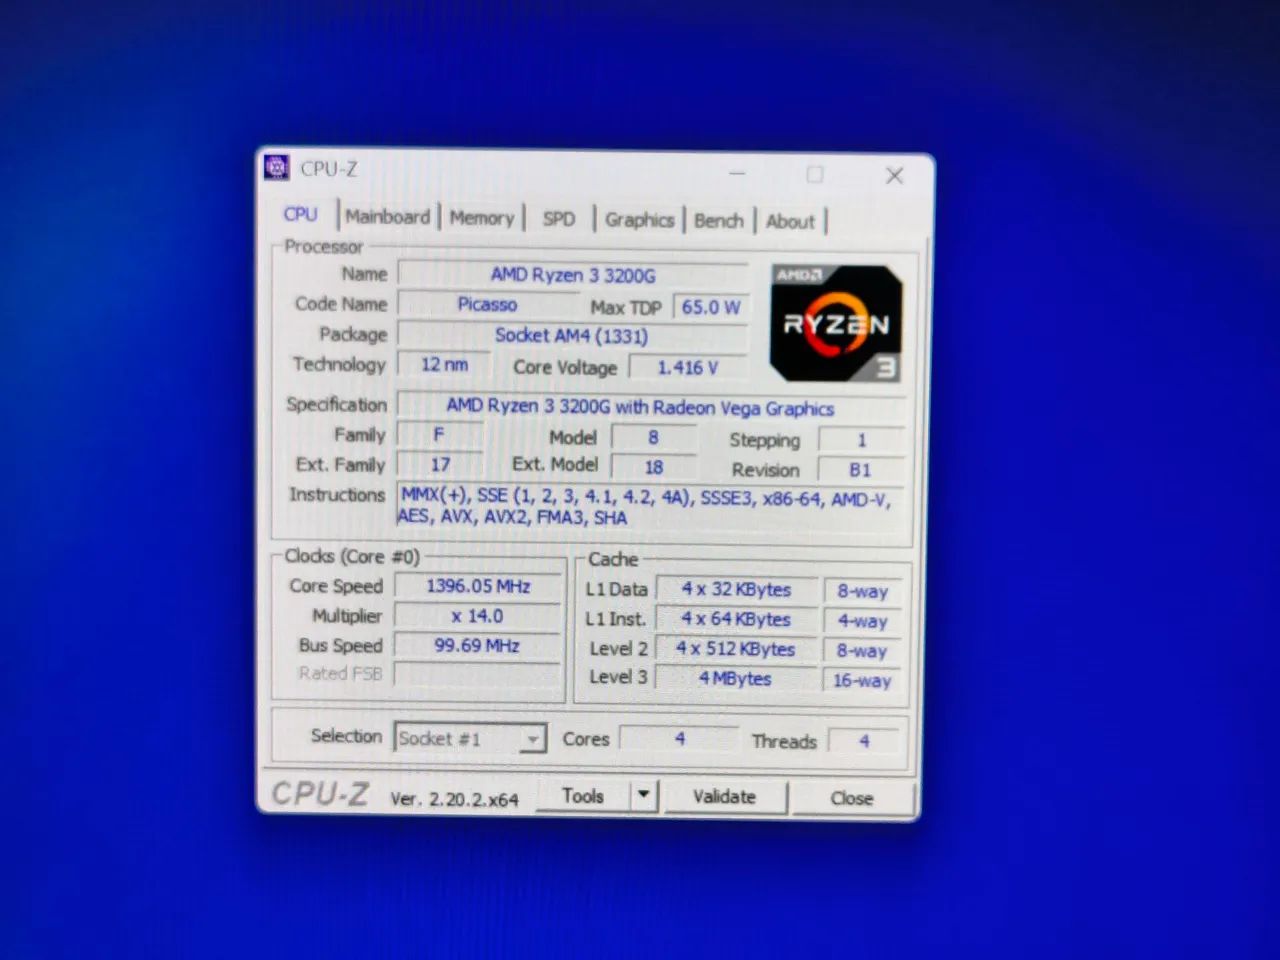Click the Close button at bottom

[851, 798]
